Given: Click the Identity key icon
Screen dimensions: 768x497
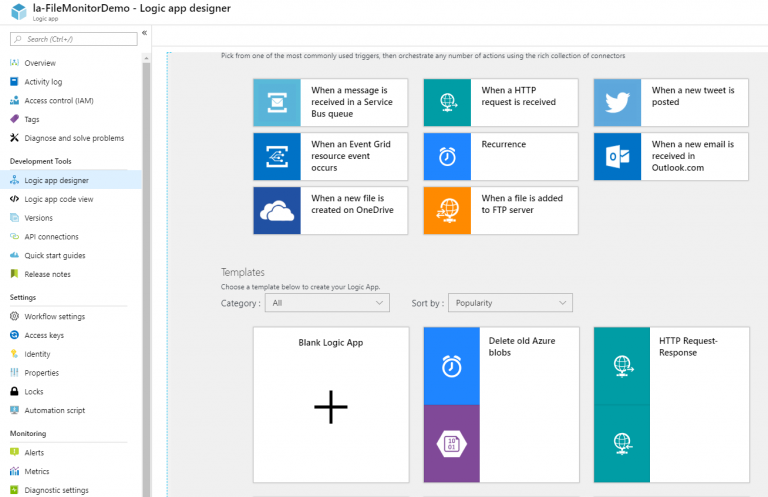Looking at the screenshot, I should click(x=14, y=354).
